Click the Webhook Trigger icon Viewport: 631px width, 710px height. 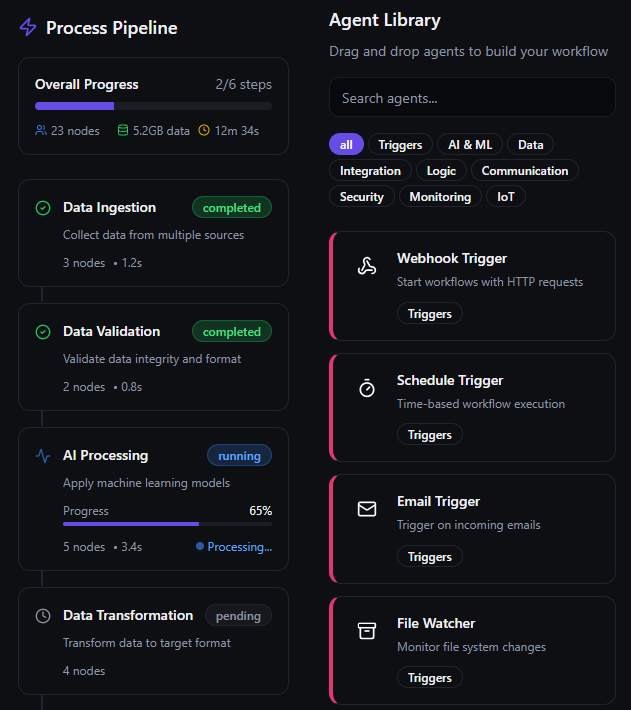click(x=367, y=266)
